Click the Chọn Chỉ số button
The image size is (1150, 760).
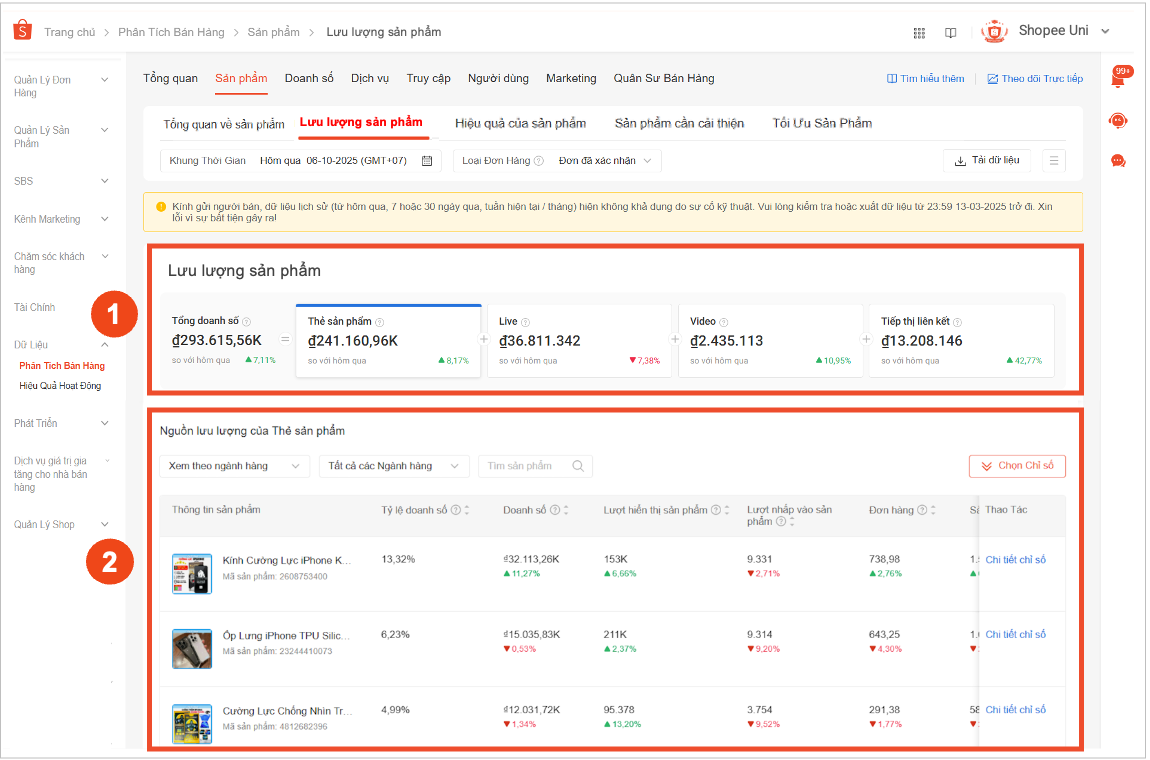click(x=1017, y=466)
